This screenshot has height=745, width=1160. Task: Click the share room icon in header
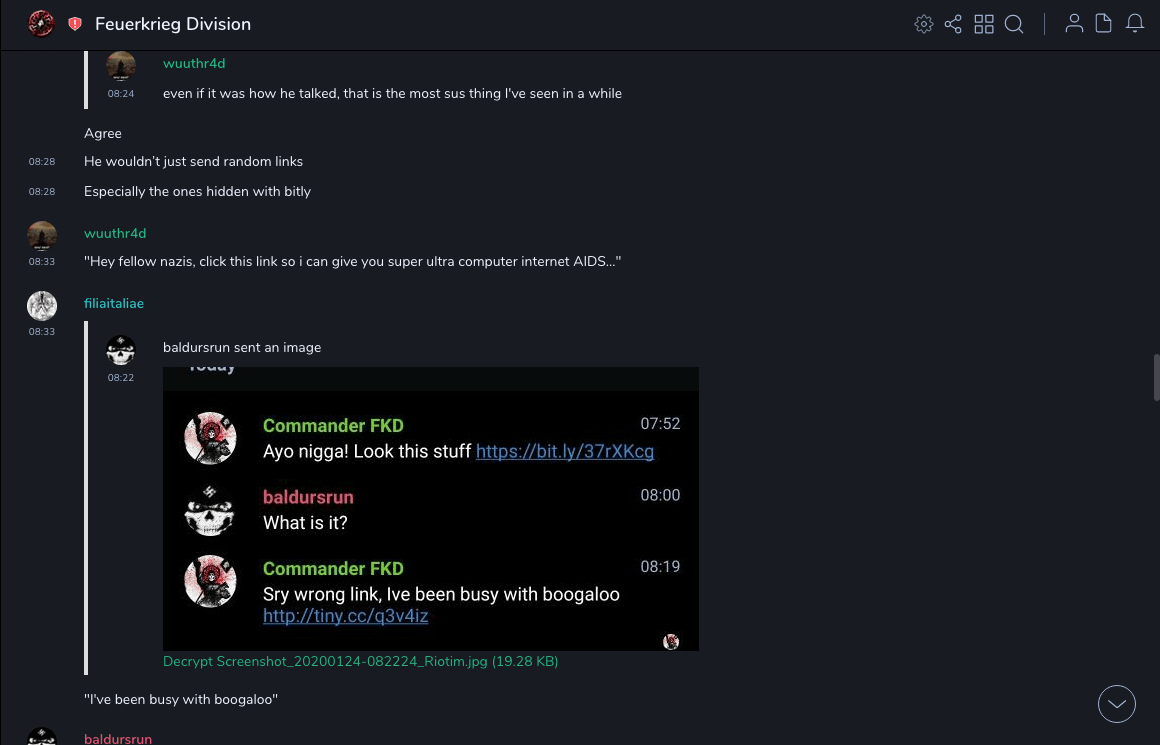[953, 24]
